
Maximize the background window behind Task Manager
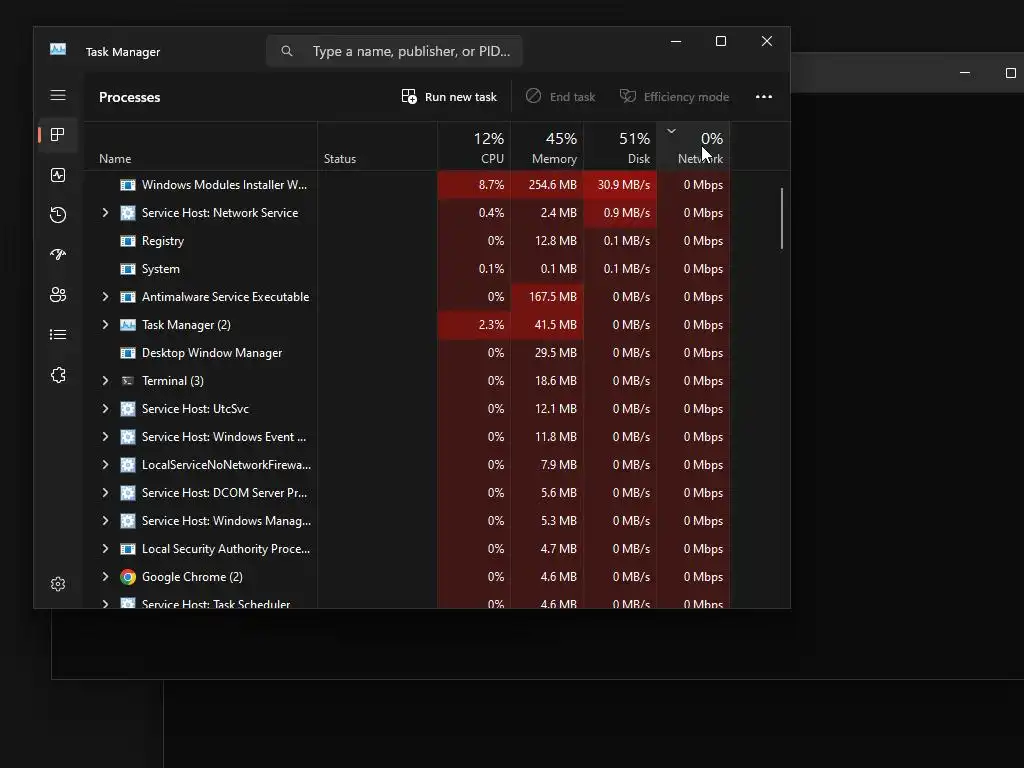[x=1010, y=72]
